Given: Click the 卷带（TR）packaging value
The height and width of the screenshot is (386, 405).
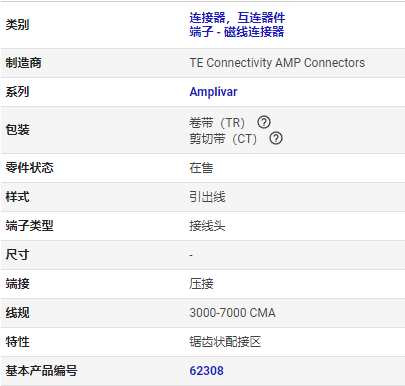Looking at the screenshot, I should pos(217,123).
